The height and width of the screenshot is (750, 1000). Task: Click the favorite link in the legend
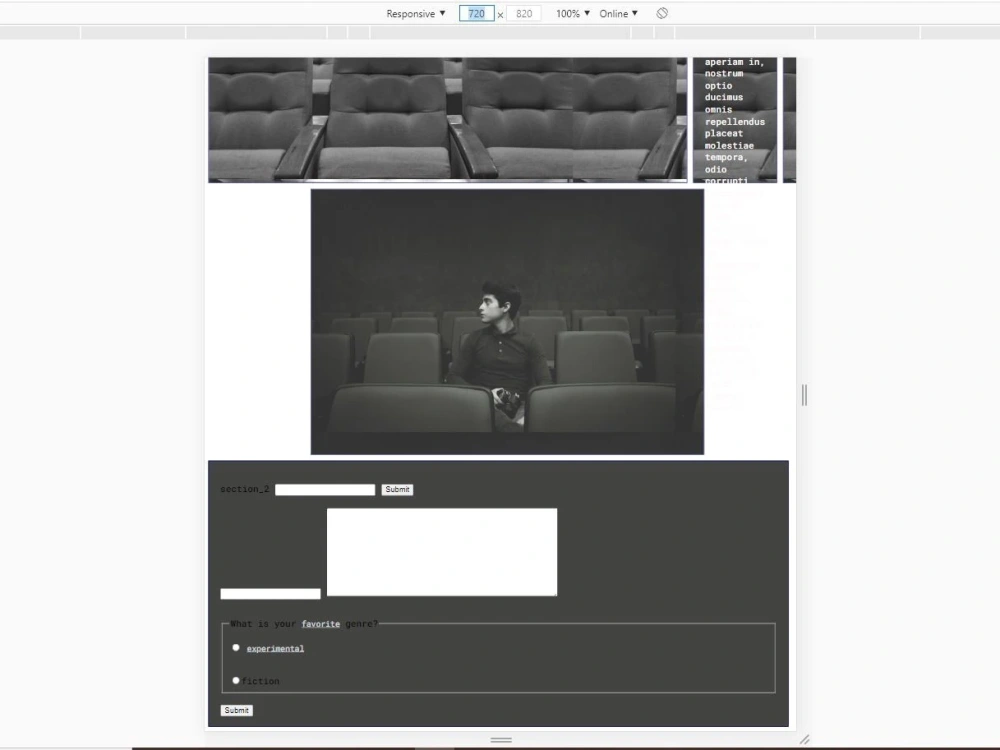click(x=321, y=624)
